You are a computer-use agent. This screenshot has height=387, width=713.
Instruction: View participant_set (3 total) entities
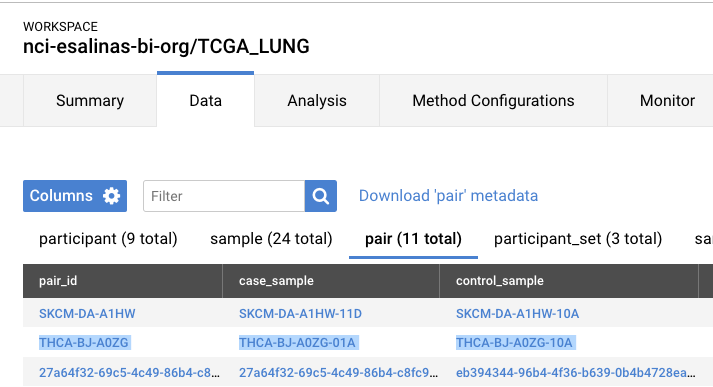[578, 239]
